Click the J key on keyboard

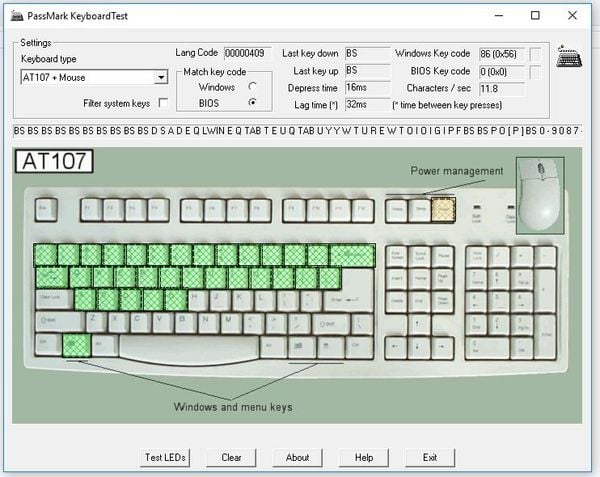click(220, 300)
